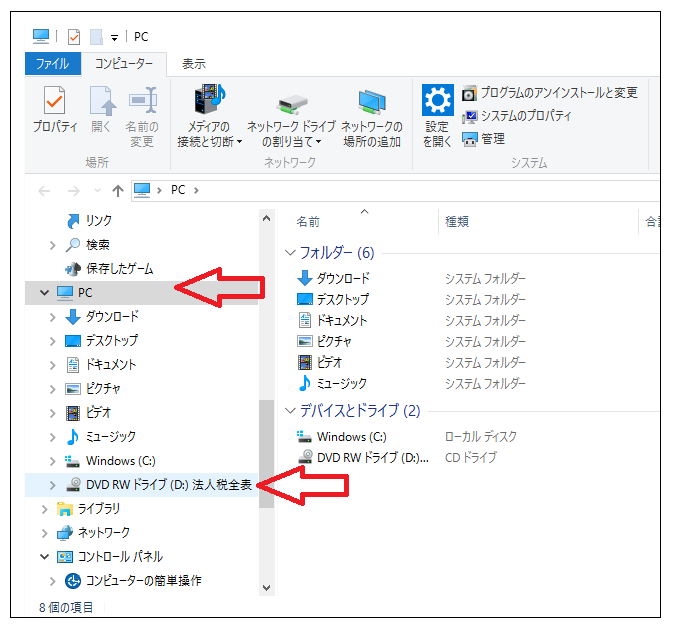This screenshot has height=629, width=675.
Task: Collapse the デバイスとドライブ group
Action: tap(291, 411)
